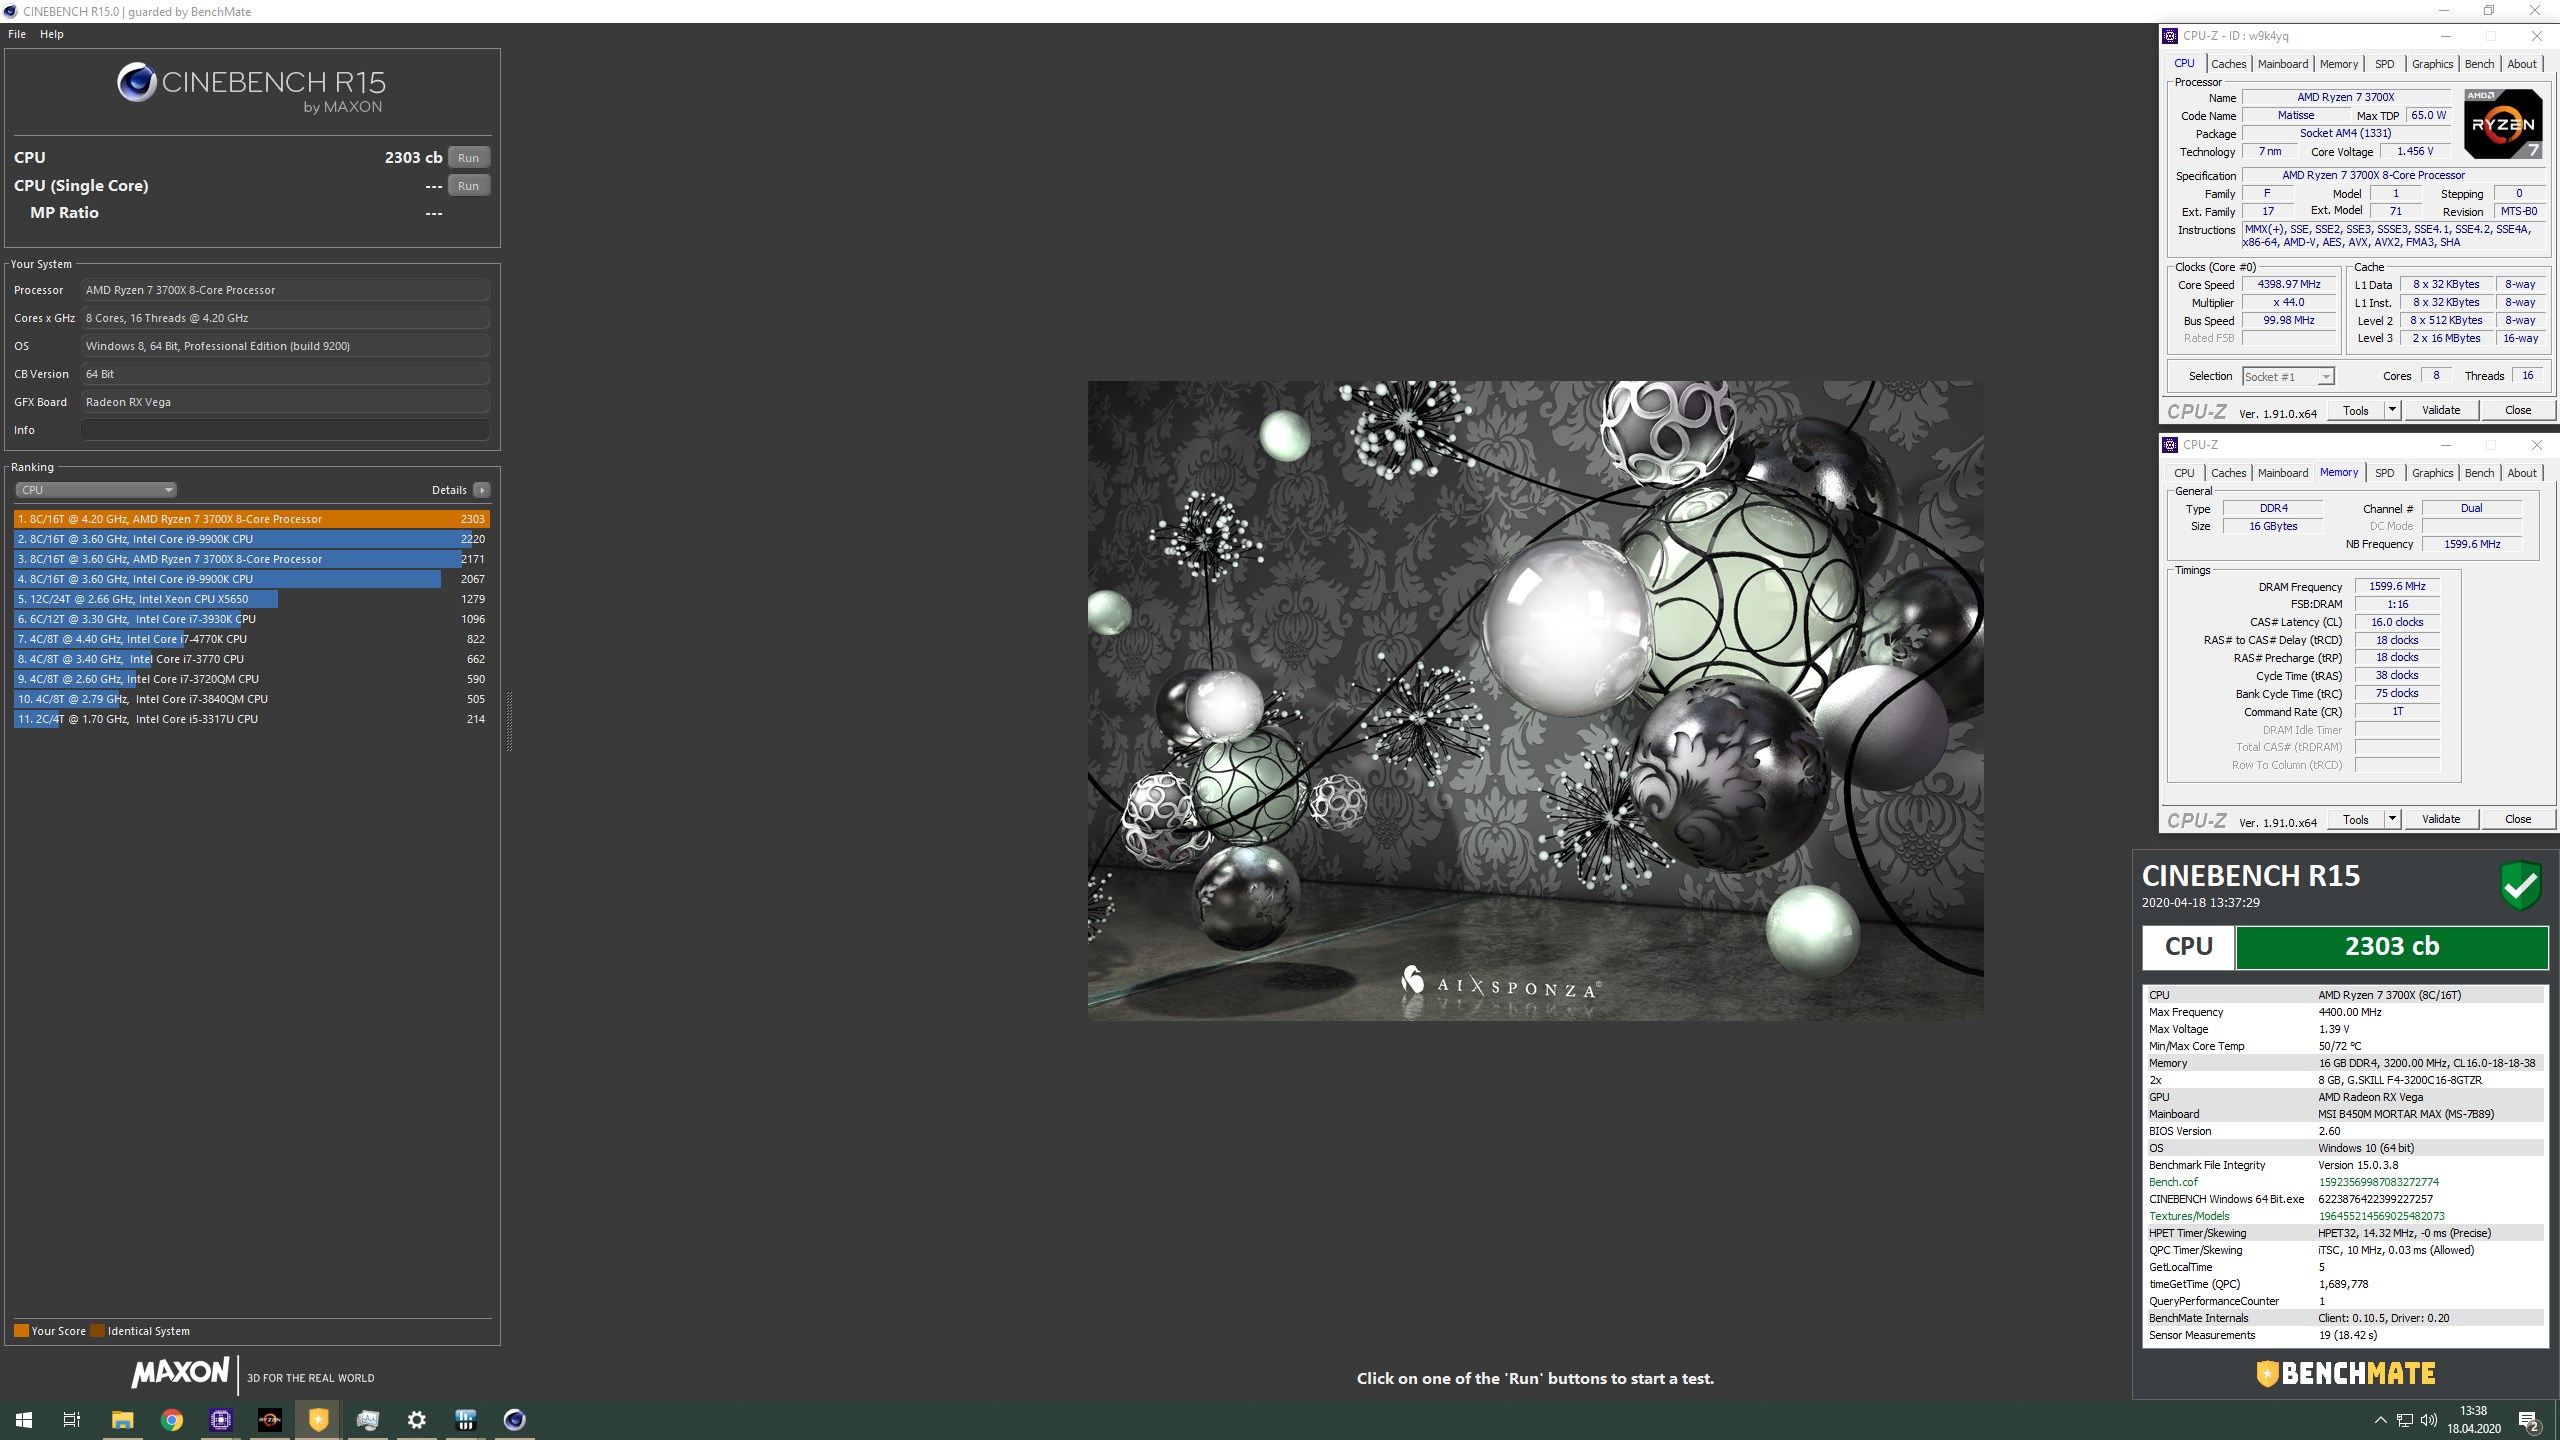This screenshot has width=2560, height=1440.
Task: Open Task View from the taskbar
Action: pos(72,1420)
